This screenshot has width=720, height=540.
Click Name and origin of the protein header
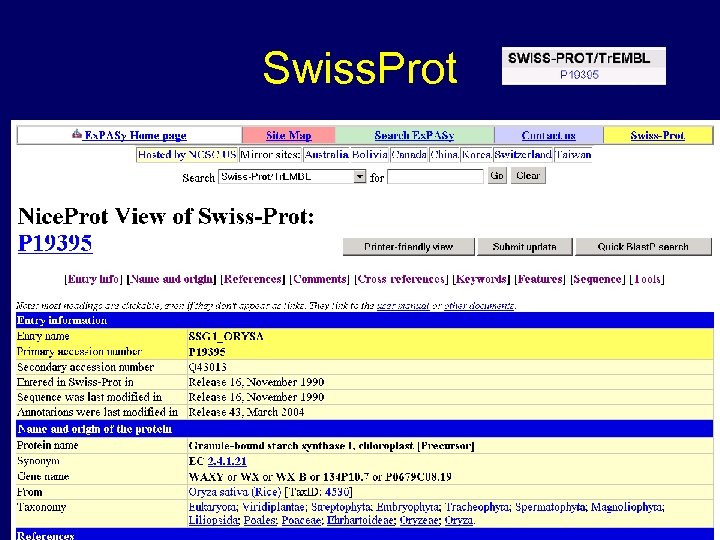(365, 429)
